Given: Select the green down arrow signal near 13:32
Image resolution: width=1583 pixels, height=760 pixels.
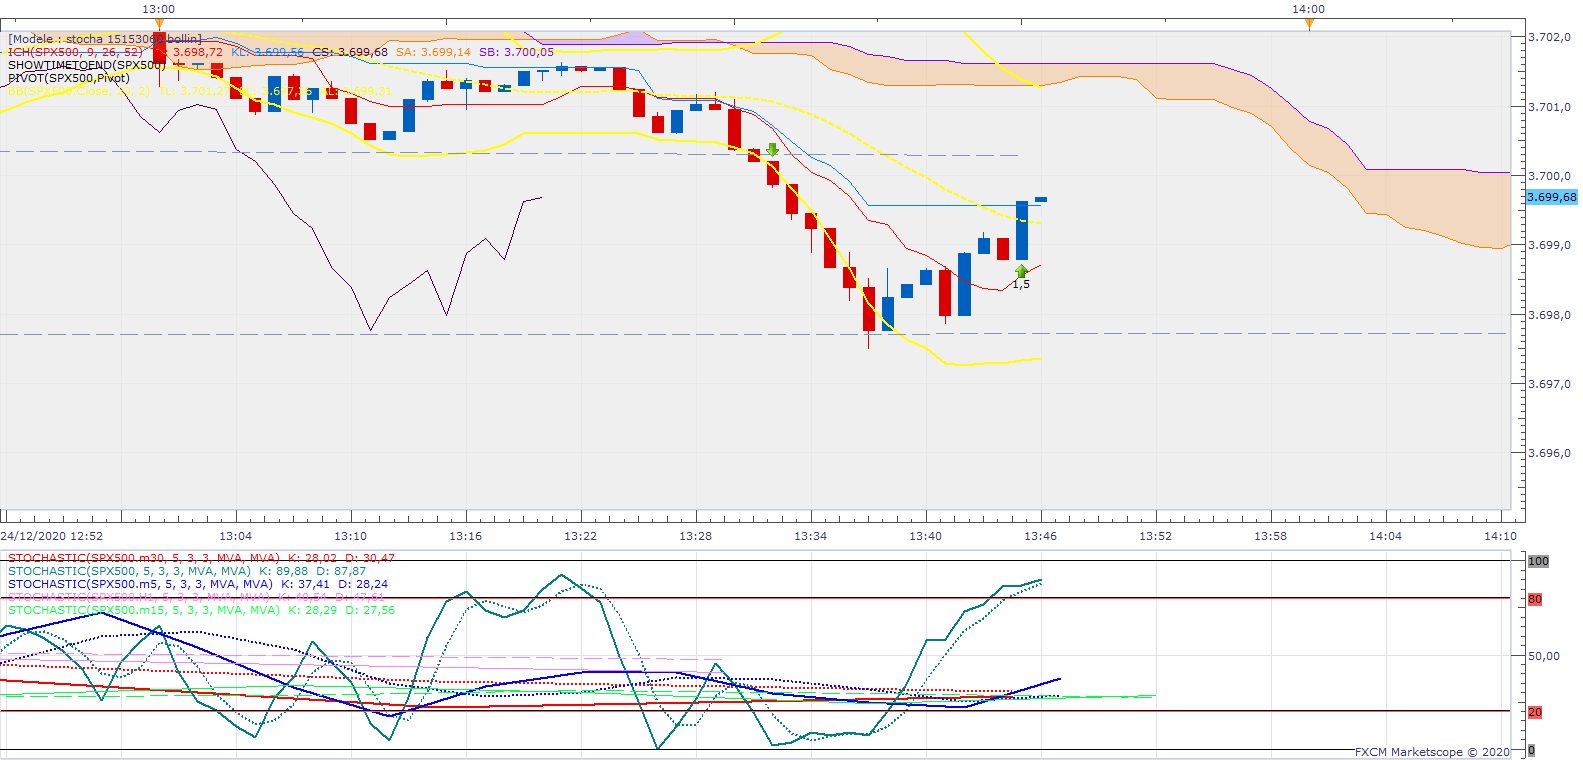Looking at the screenshot, I should [x=772, y=150].
